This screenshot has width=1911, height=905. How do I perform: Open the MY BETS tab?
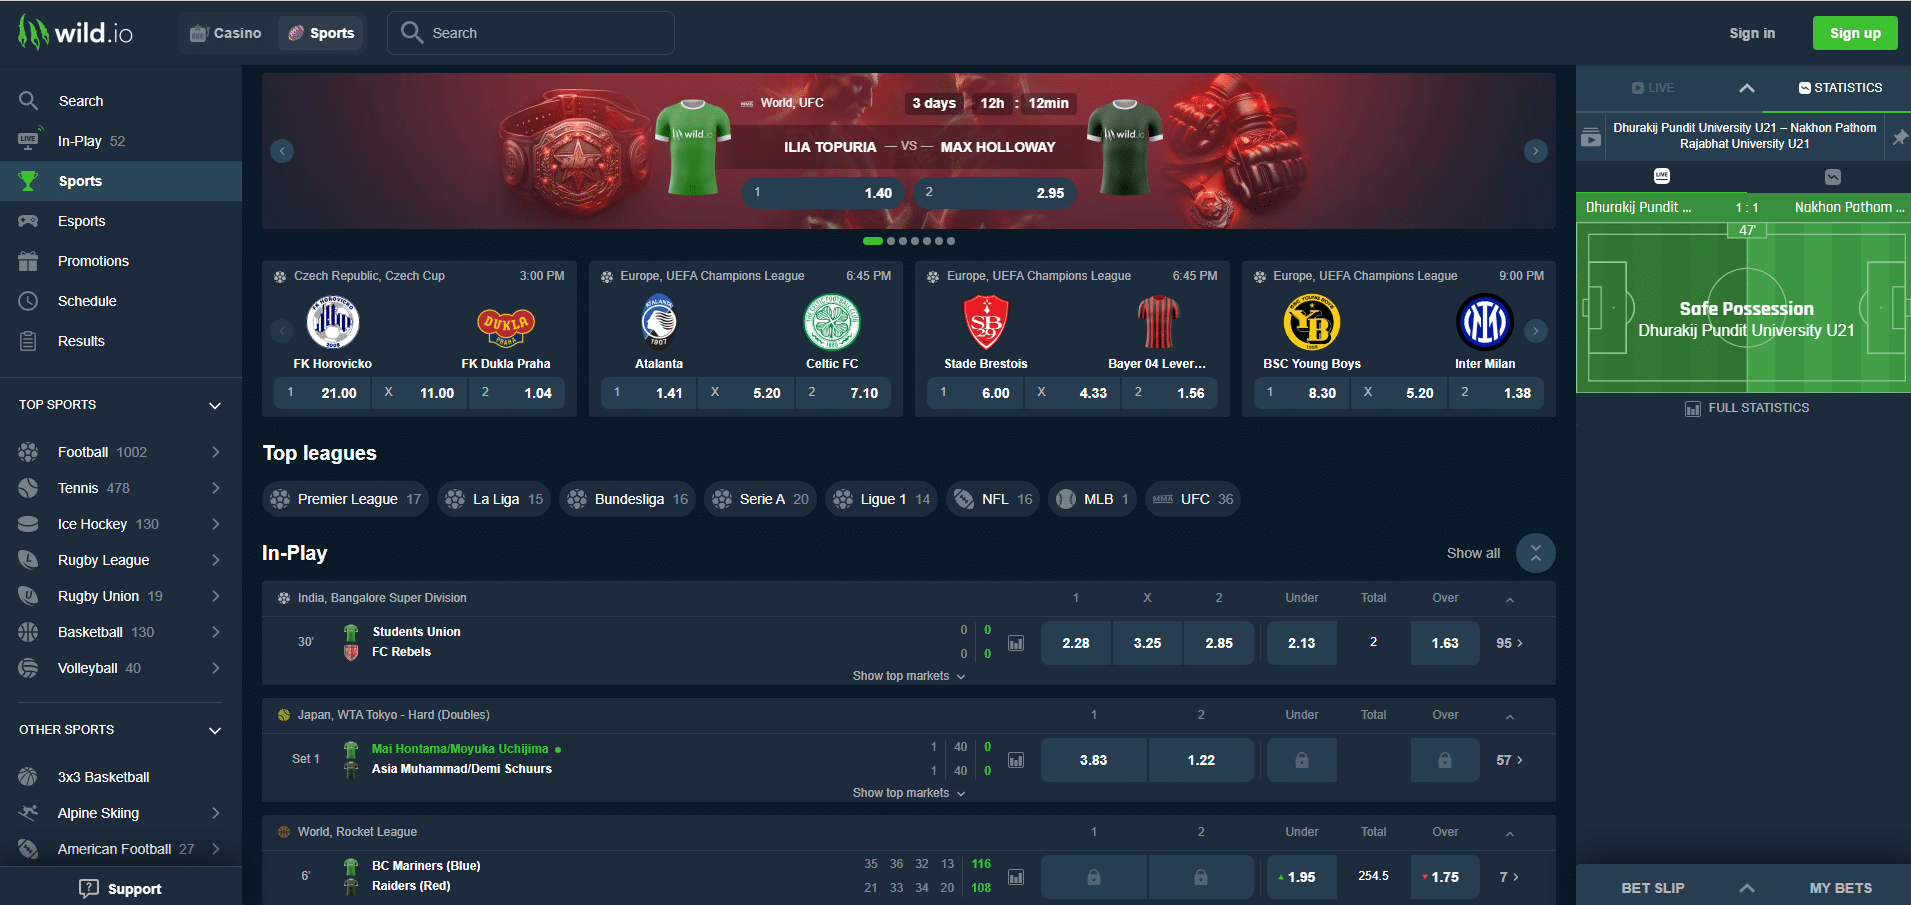point(1841,888)
